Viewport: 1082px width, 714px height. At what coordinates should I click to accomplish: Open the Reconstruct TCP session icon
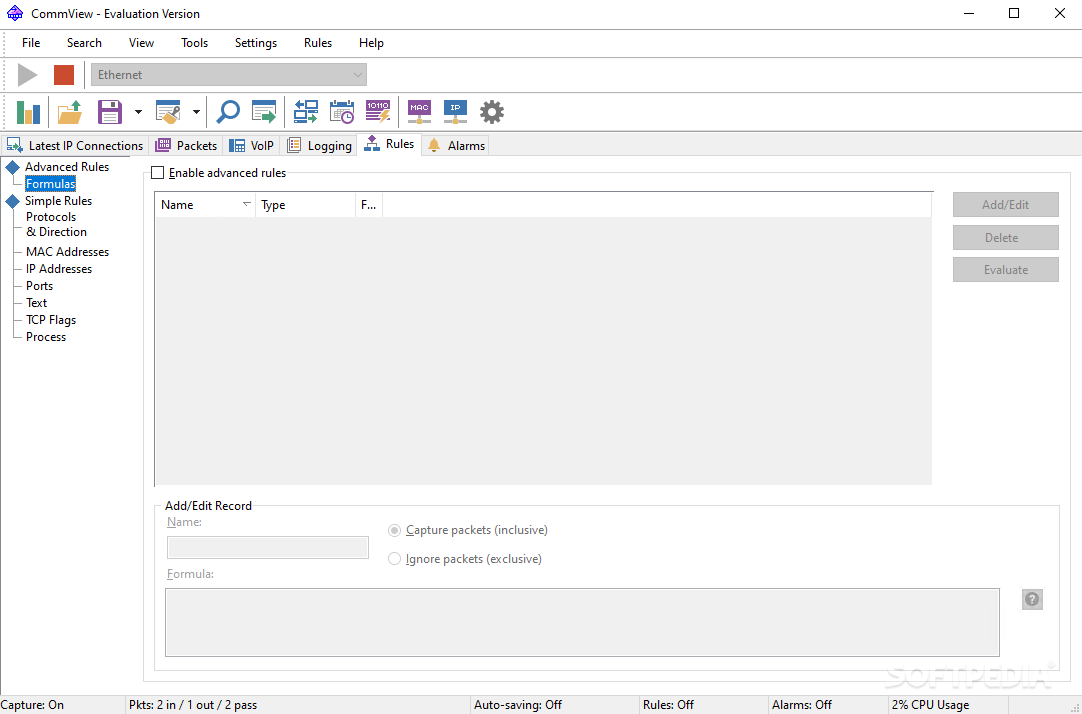coord(306,112)
